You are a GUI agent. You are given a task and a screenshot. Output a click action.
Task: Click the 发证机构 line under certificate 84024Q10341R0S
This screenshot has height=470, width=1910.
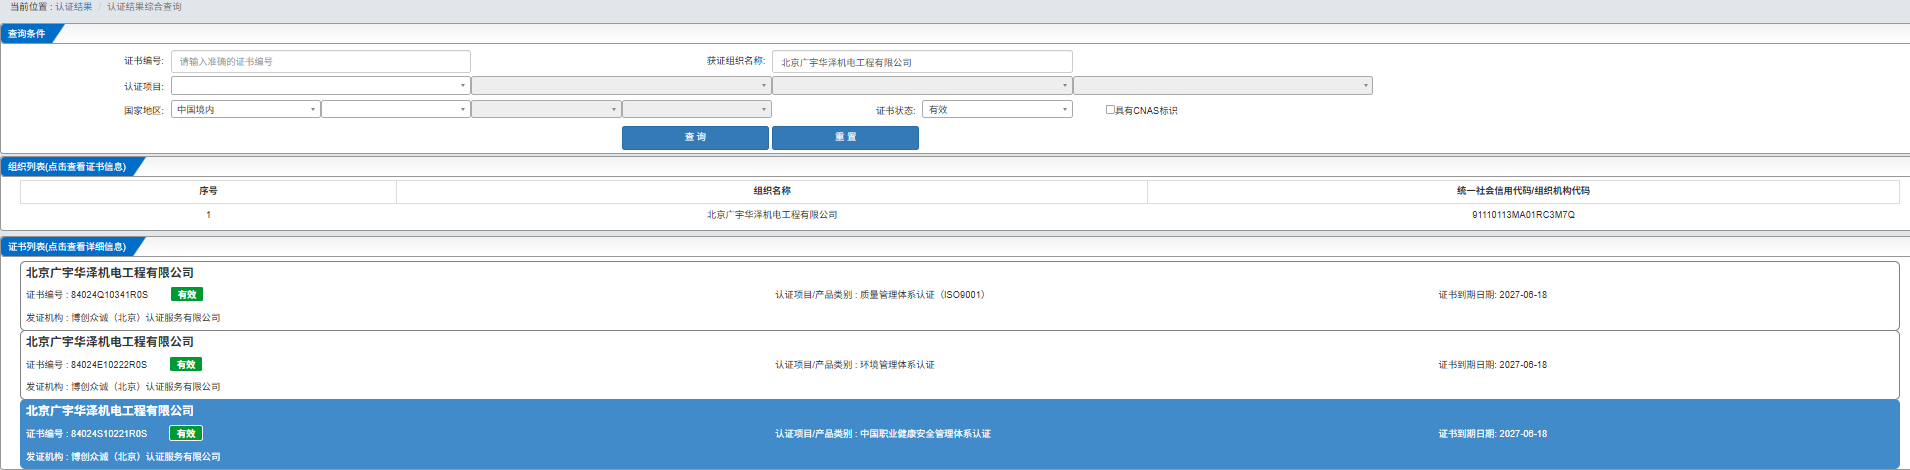click(123, 318)
